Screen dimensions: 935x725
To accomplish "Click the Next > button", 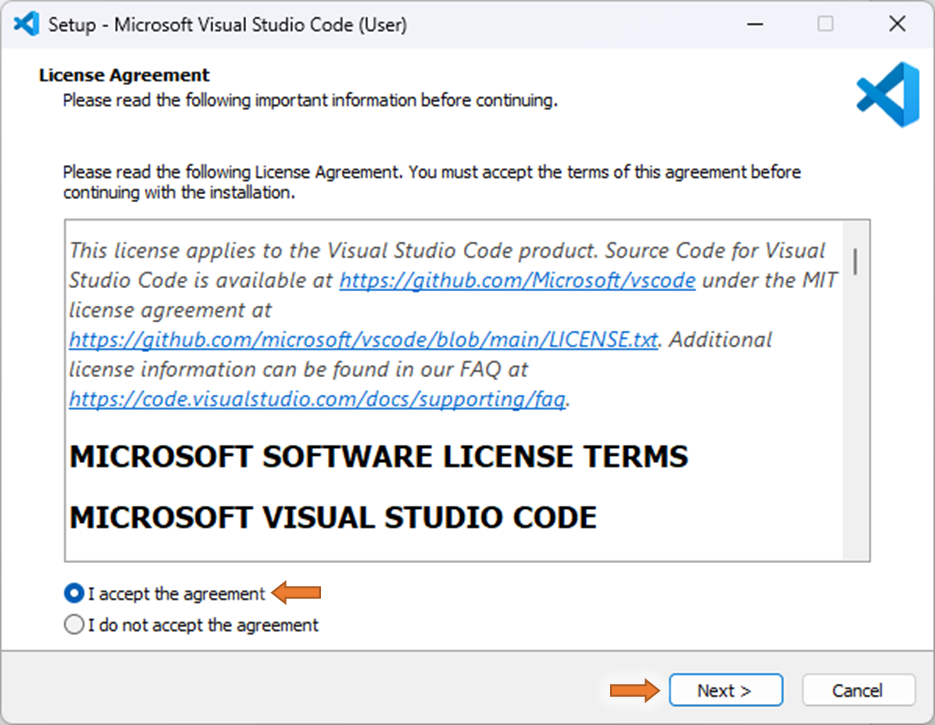I will click(x=726, y=690).
